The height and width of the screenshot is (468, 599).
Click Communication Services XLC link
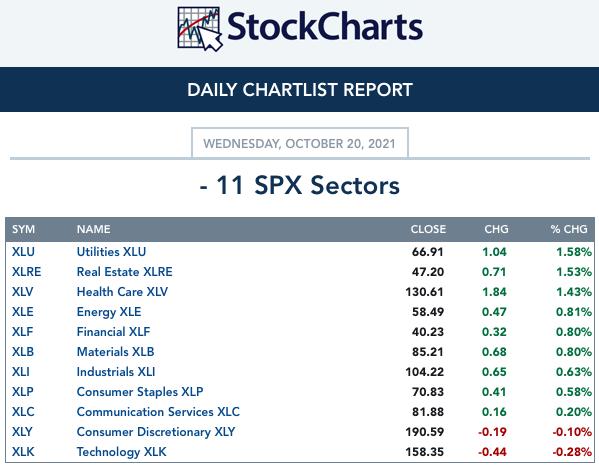click(x=158, y=411)
